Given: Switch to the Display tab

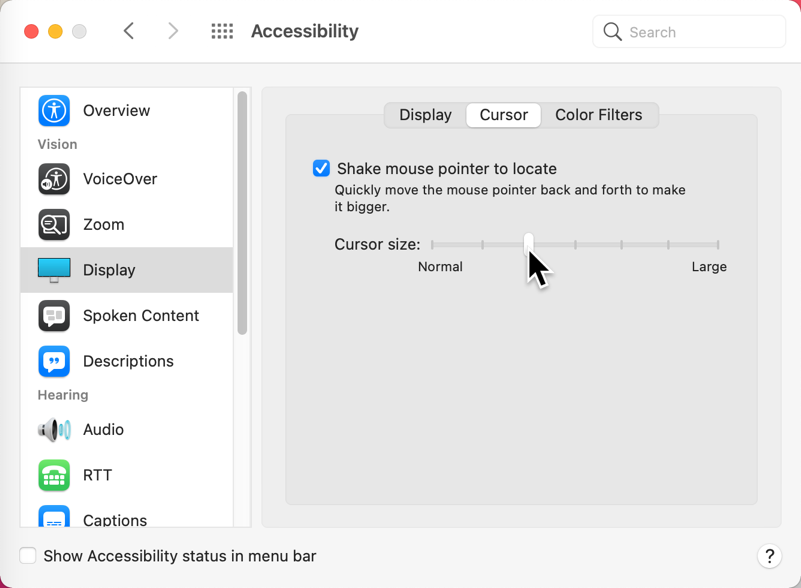Looking at the screenshot, I should click(425, 115).
